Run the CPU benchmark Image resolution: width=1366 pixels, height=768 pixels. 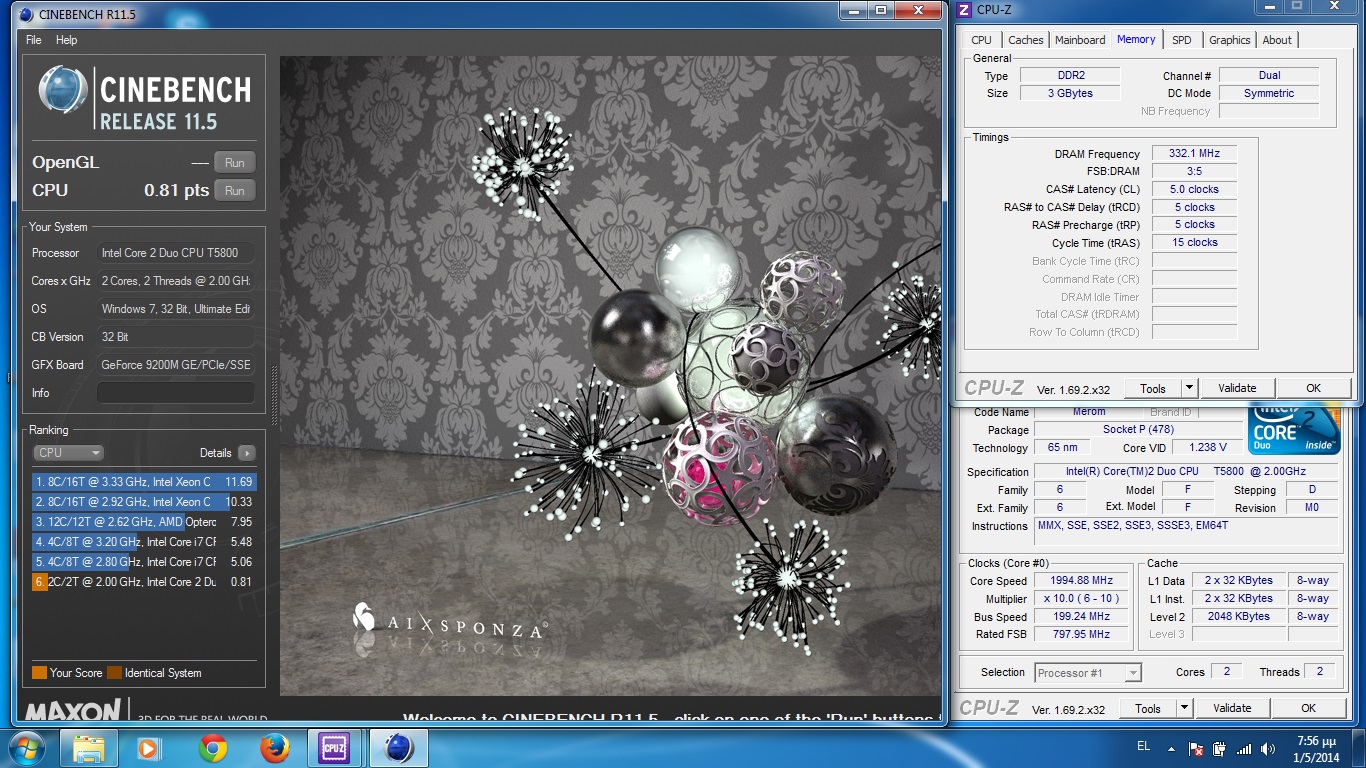pyautogui.click(x=235, y=190)
